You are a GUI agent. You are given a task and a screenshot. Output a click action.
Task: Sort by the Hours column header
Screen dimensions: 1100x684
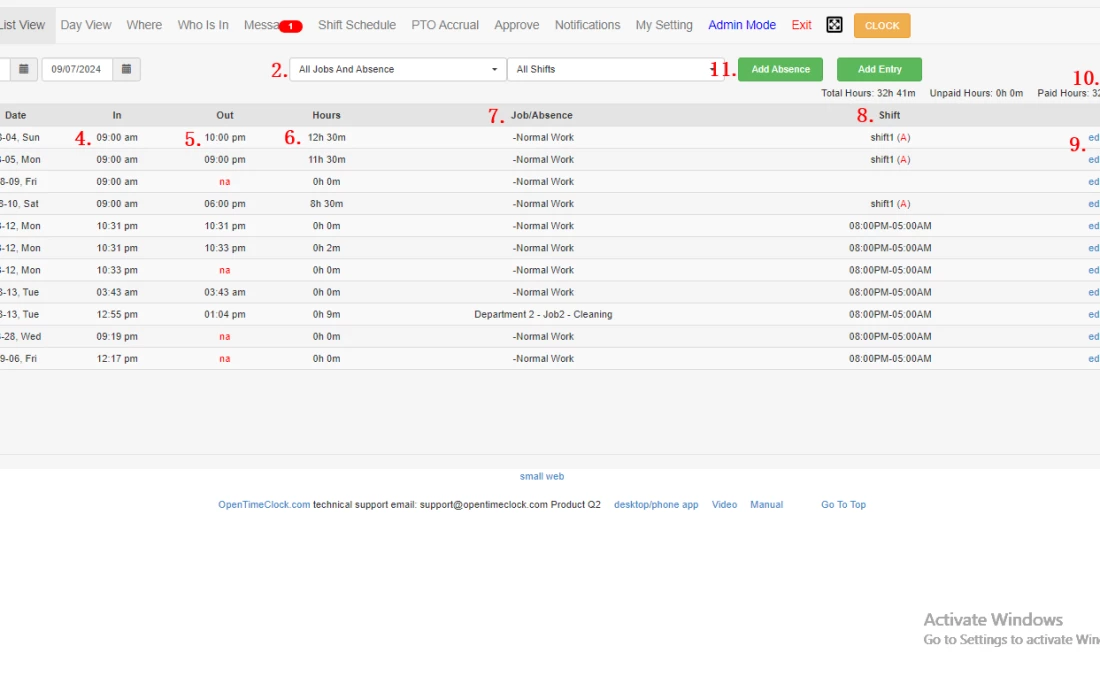326,115
